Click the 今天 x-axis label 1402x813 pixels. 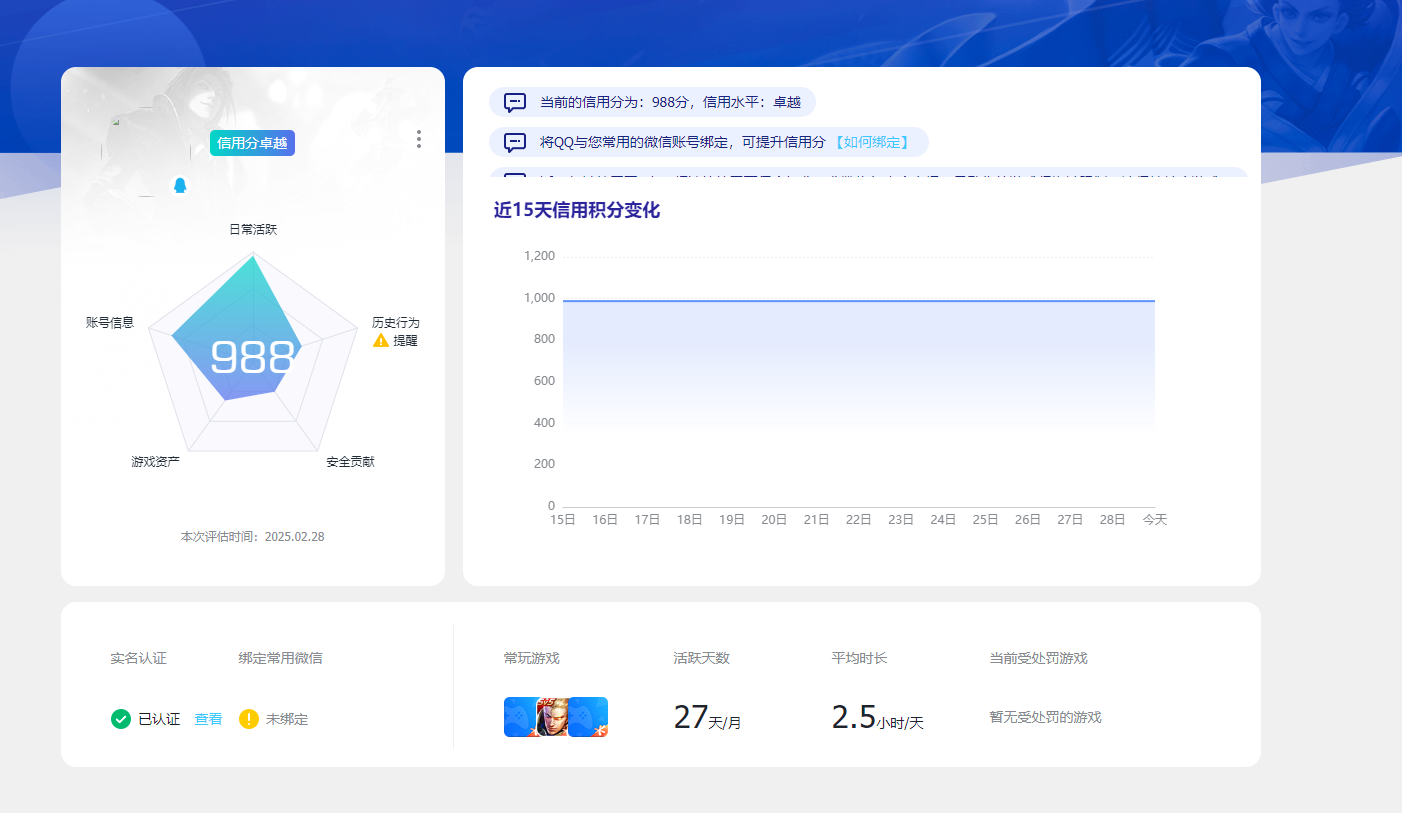click(1155, 520)
